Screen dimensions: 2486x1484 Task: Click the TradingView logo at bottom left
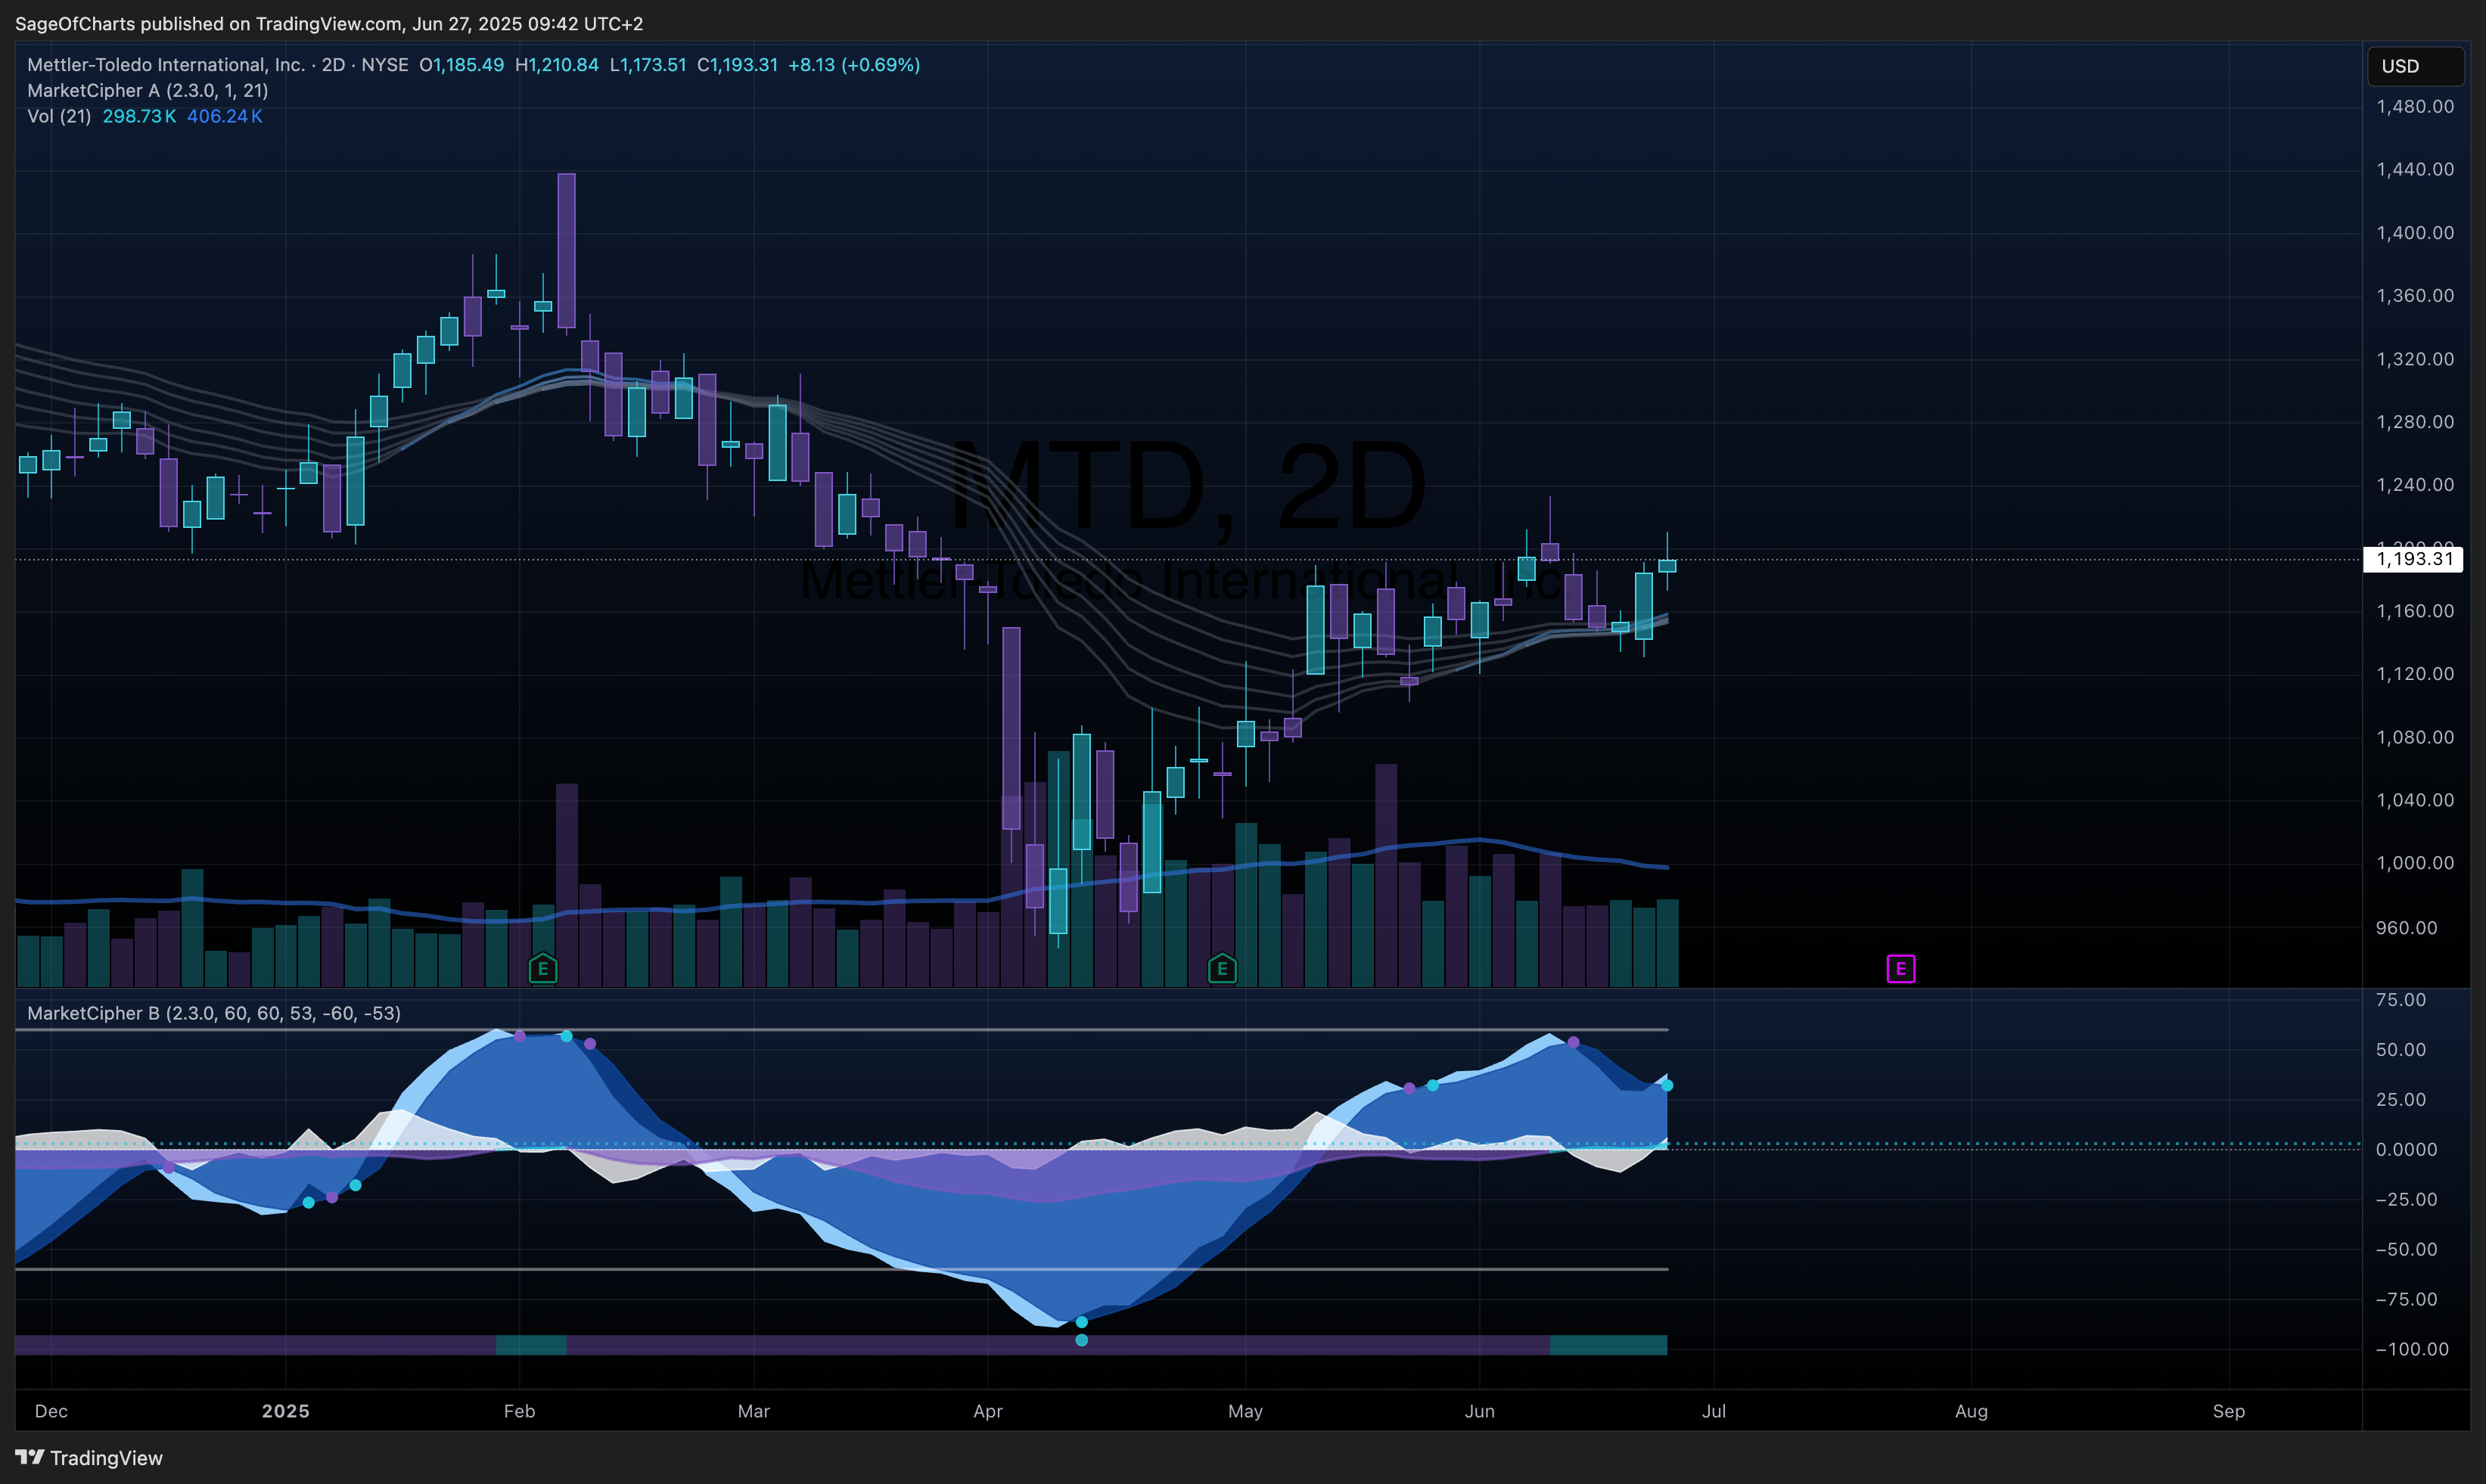pos(89,1458)
